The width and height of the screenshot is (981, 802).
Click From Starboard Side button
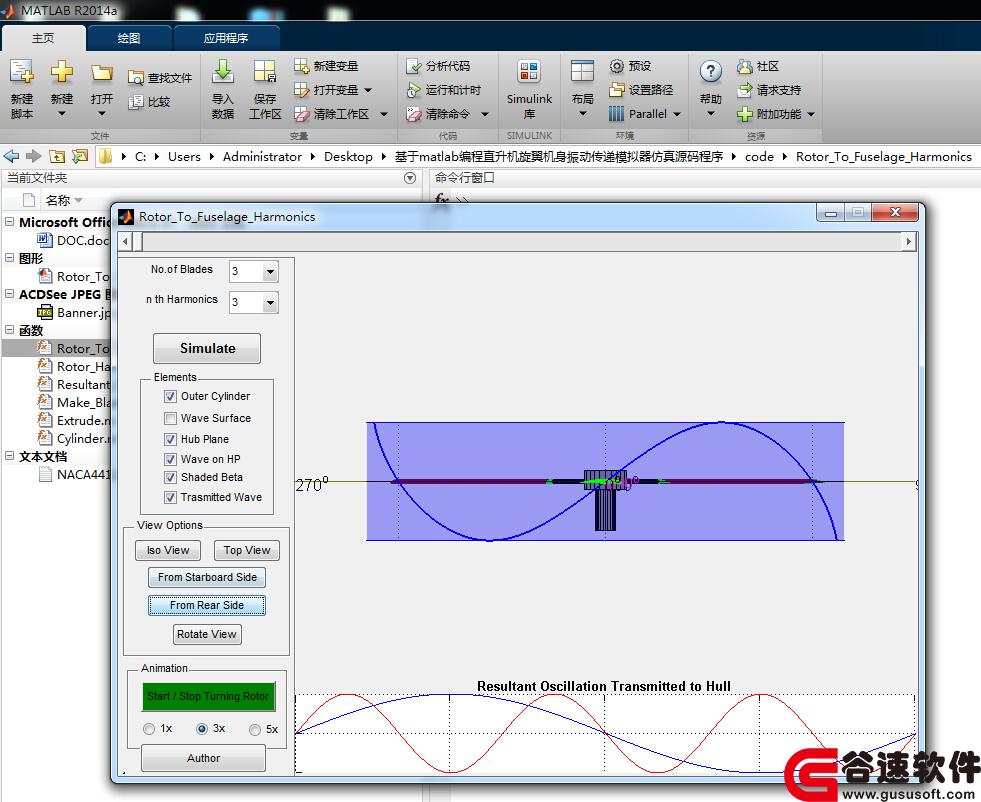[x=207, y=577]
